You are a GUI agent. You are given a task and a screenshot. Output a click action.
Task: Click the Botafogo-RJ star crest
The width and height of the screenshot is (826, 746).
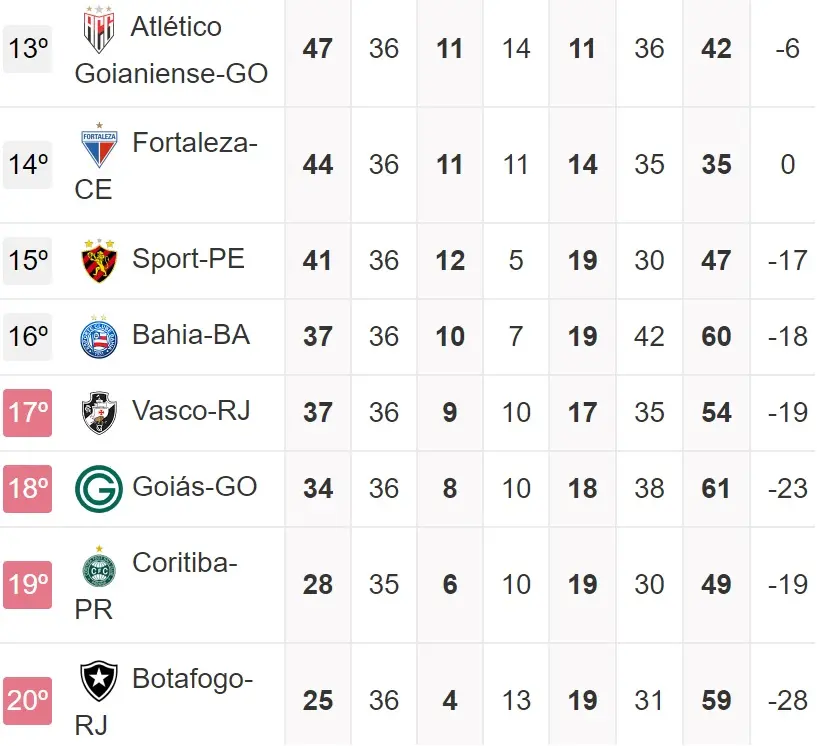point(99,682)
